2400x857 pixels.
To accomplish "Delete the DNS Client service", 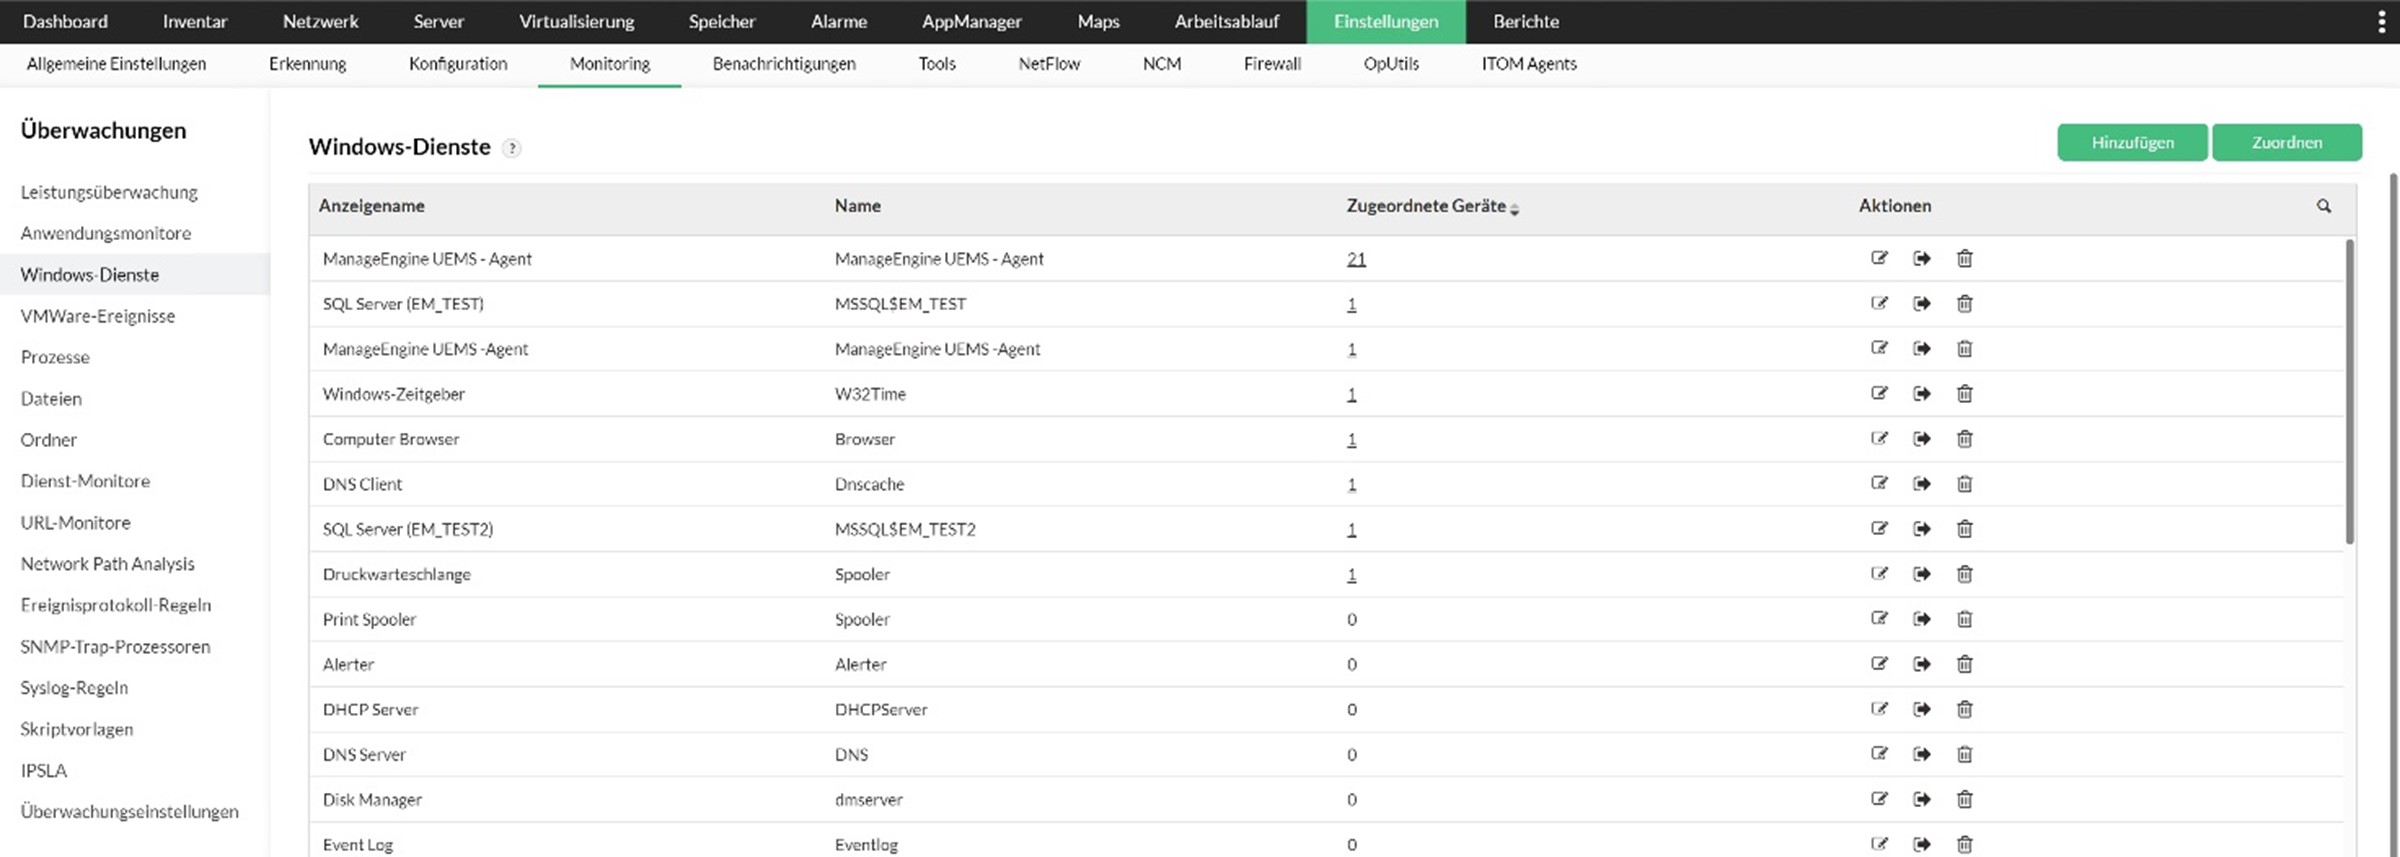I will [x=1964, y=483].
